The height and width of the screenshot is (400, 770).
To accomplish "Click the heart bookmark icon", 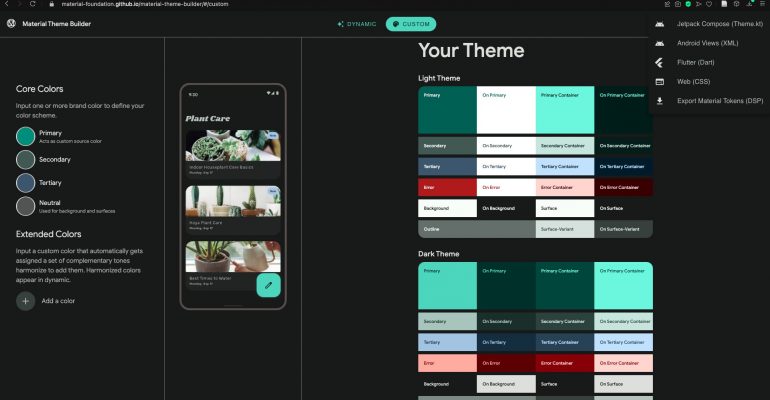I will pyautogui.click(x=709, y=4).
